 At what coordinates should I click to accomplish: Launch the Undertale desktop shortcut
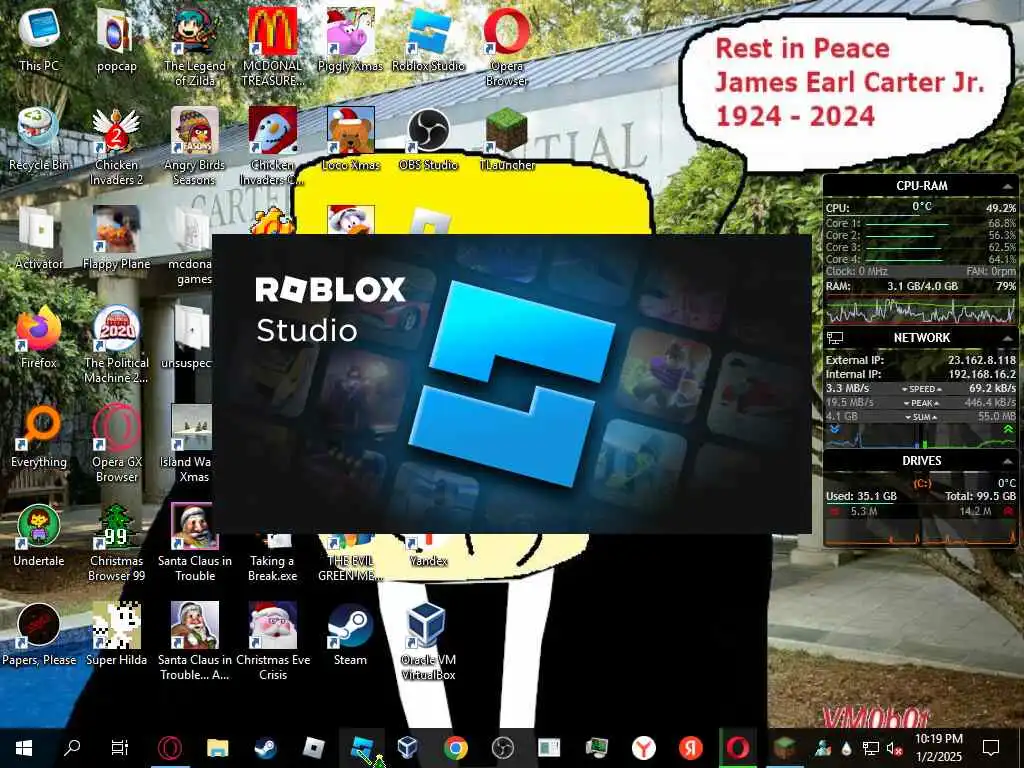coord(39,534)
